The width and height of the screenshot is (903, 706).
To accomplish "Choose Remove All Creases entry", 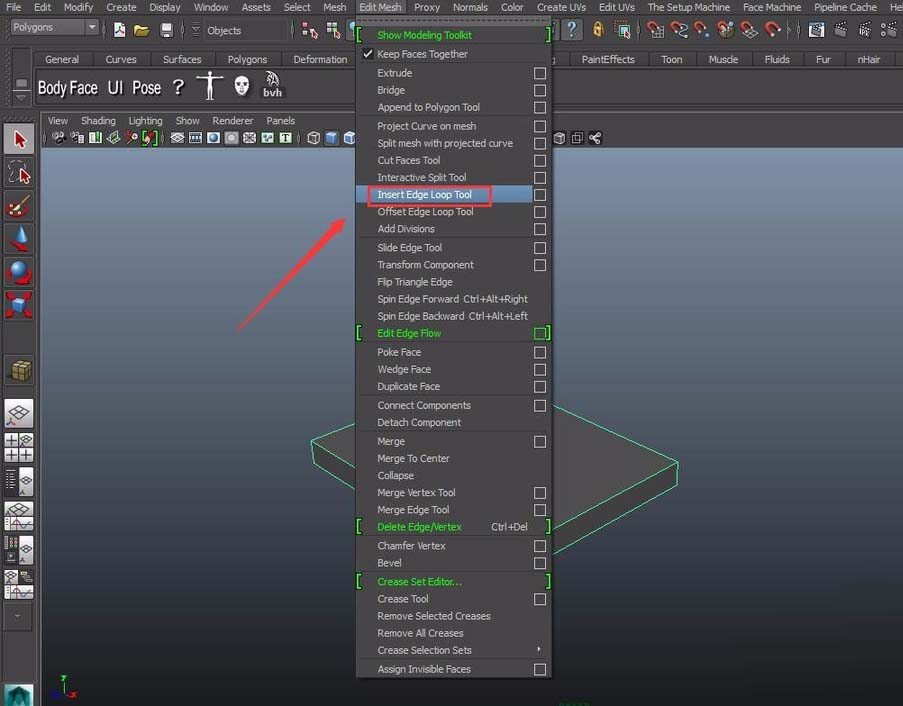I will pyautogui.click(x=420, y=633).
